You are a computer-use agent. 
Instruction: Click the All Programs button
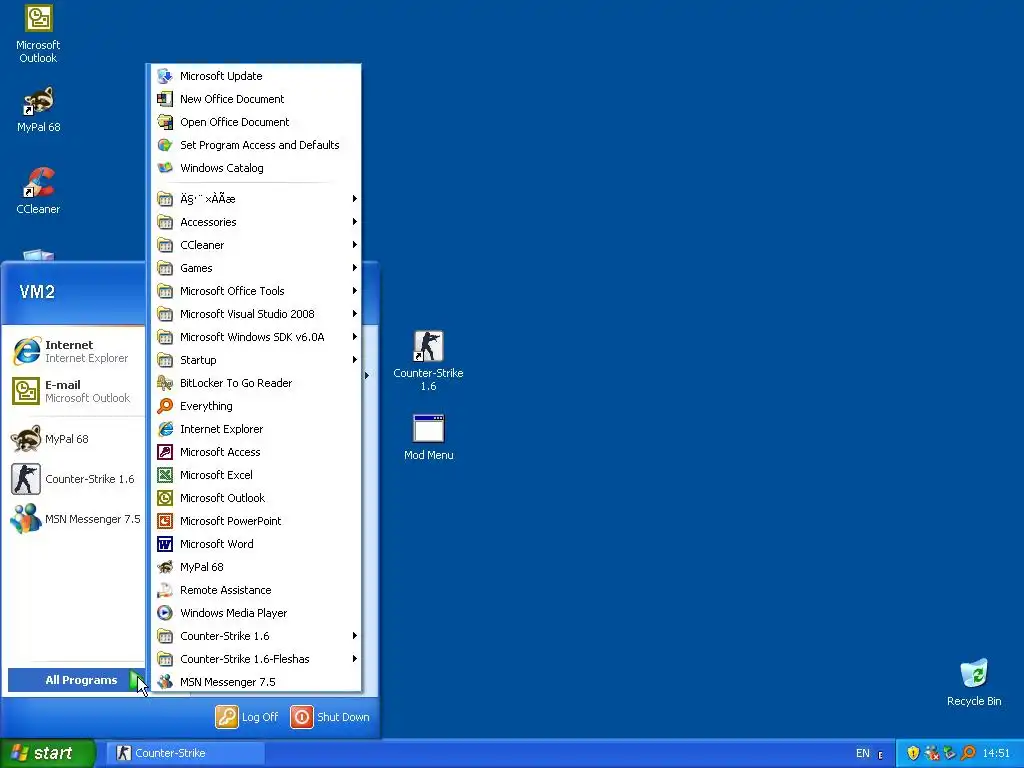[77, 680]
